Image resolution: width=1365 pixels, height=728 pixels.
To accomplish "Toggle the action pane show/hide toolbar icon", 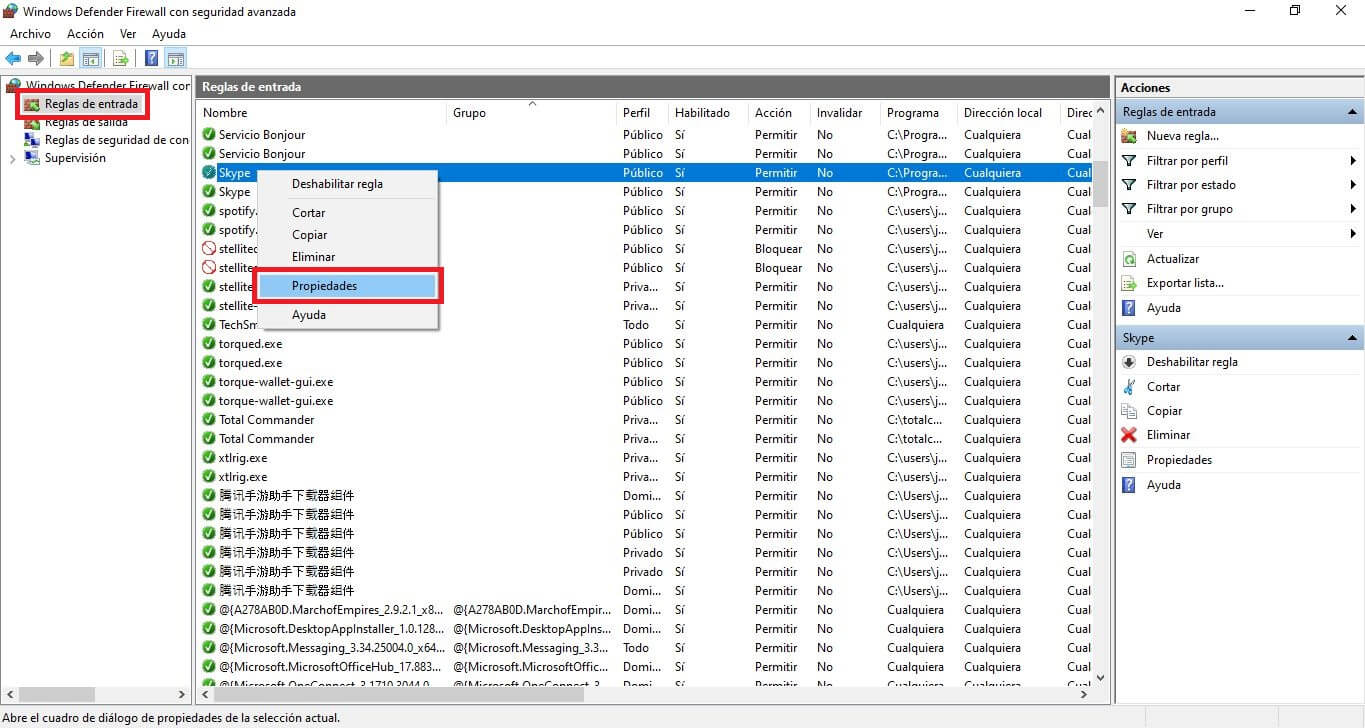I will (x=176, y=59).
